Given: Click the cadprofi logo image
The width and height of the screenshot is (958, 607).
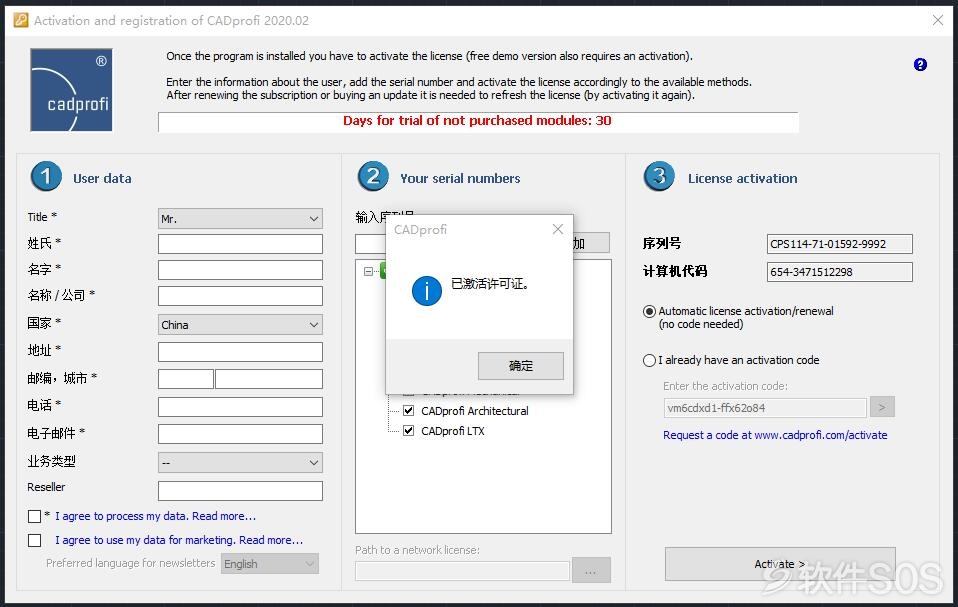Looking at the screenshot, I should point(71,90).
